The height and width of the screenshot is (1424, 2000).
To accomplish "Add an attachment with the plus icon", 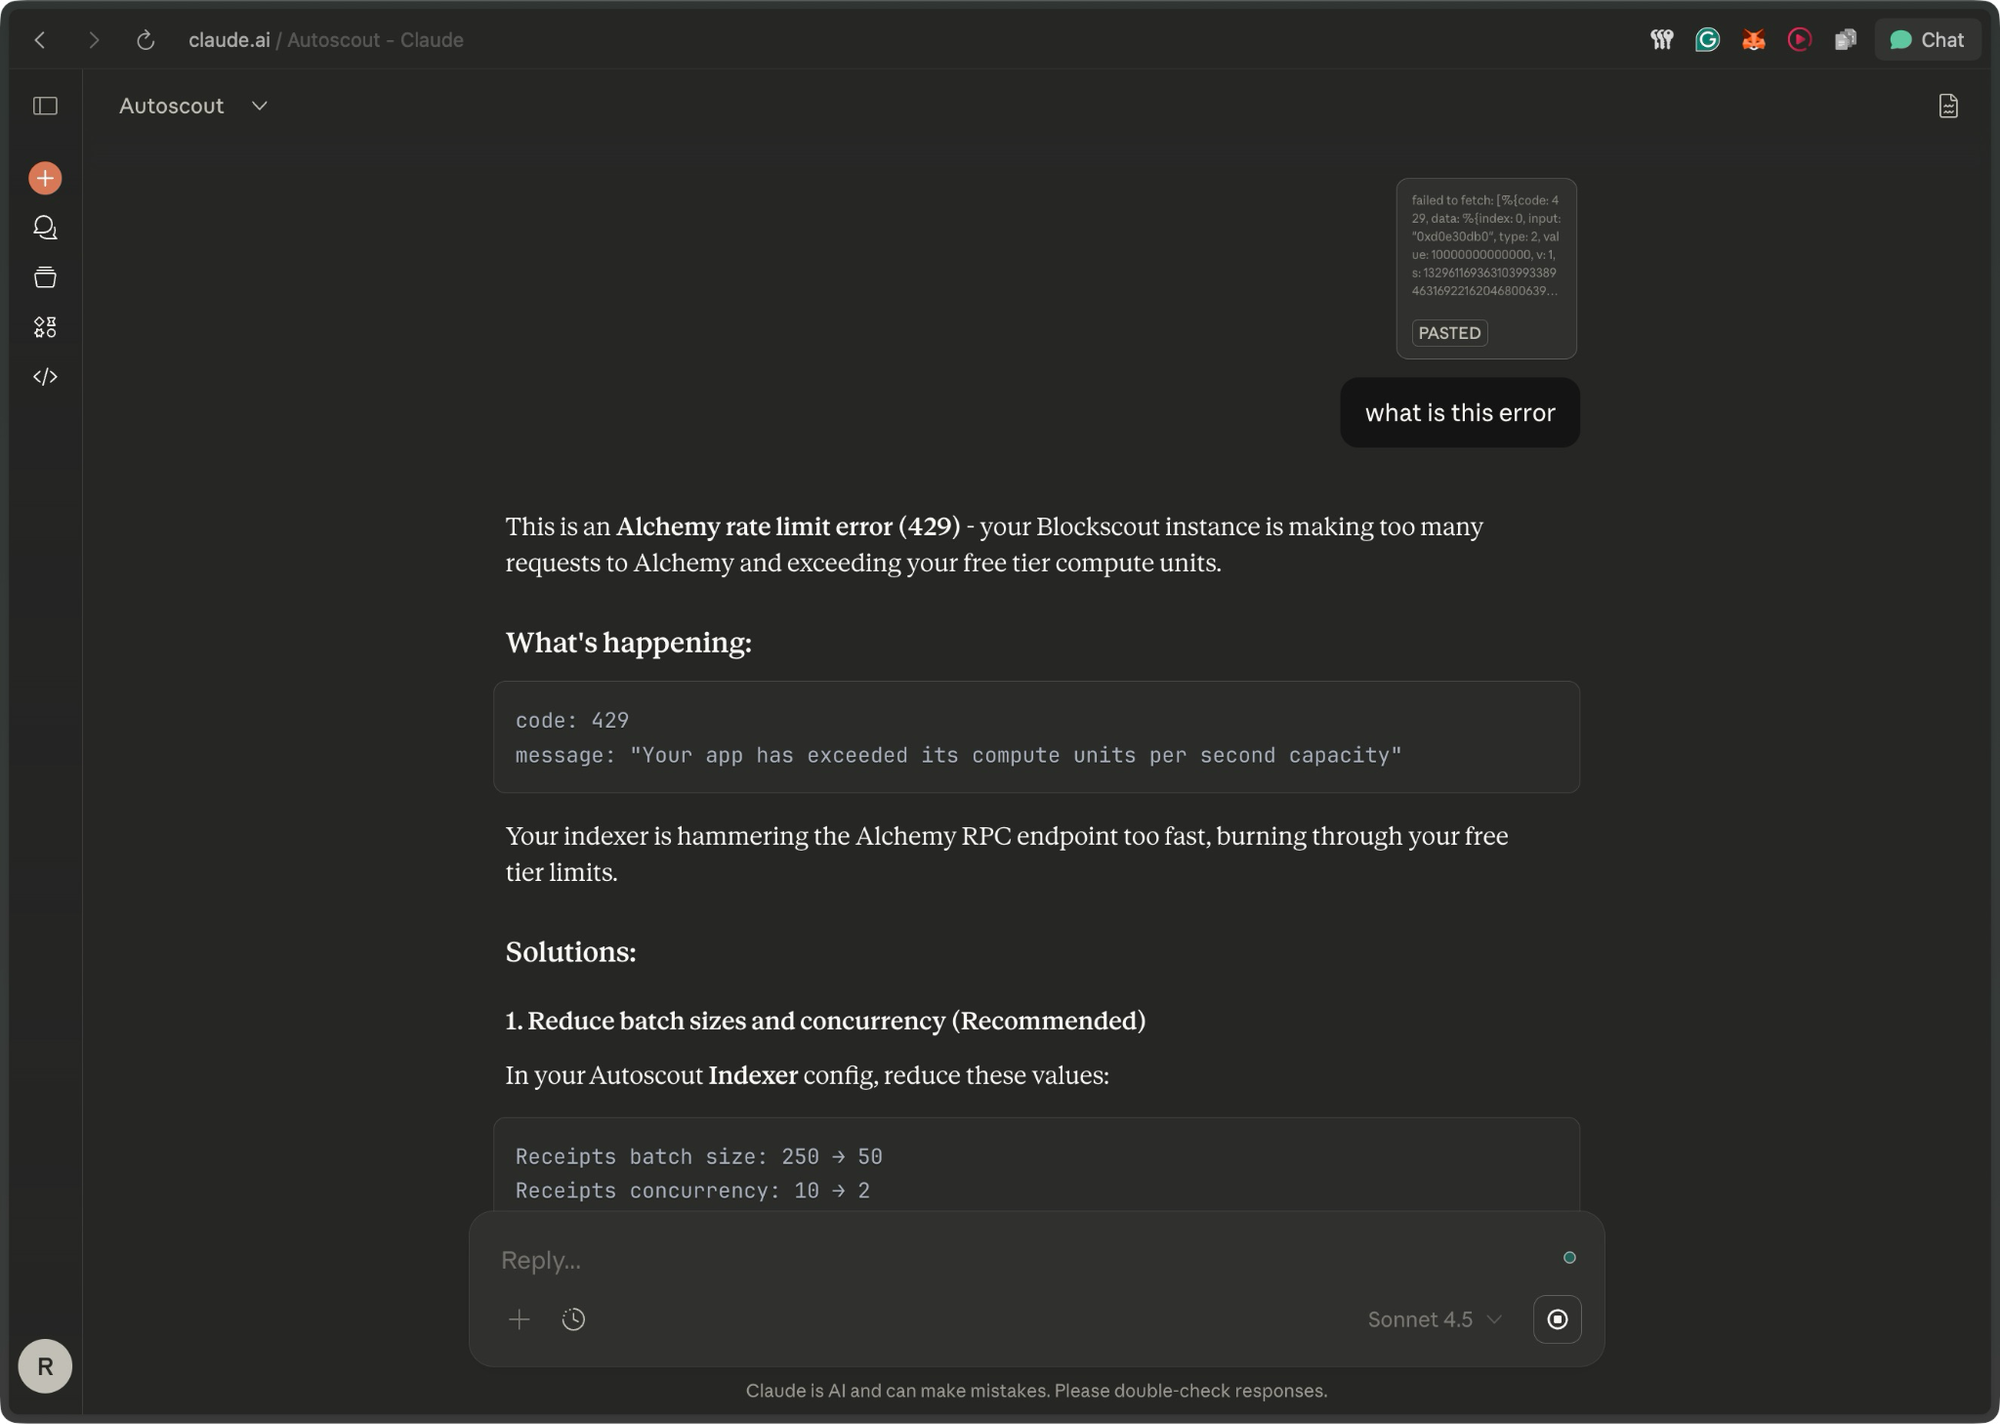I will pyautogui.click(x=519, y=1319).
